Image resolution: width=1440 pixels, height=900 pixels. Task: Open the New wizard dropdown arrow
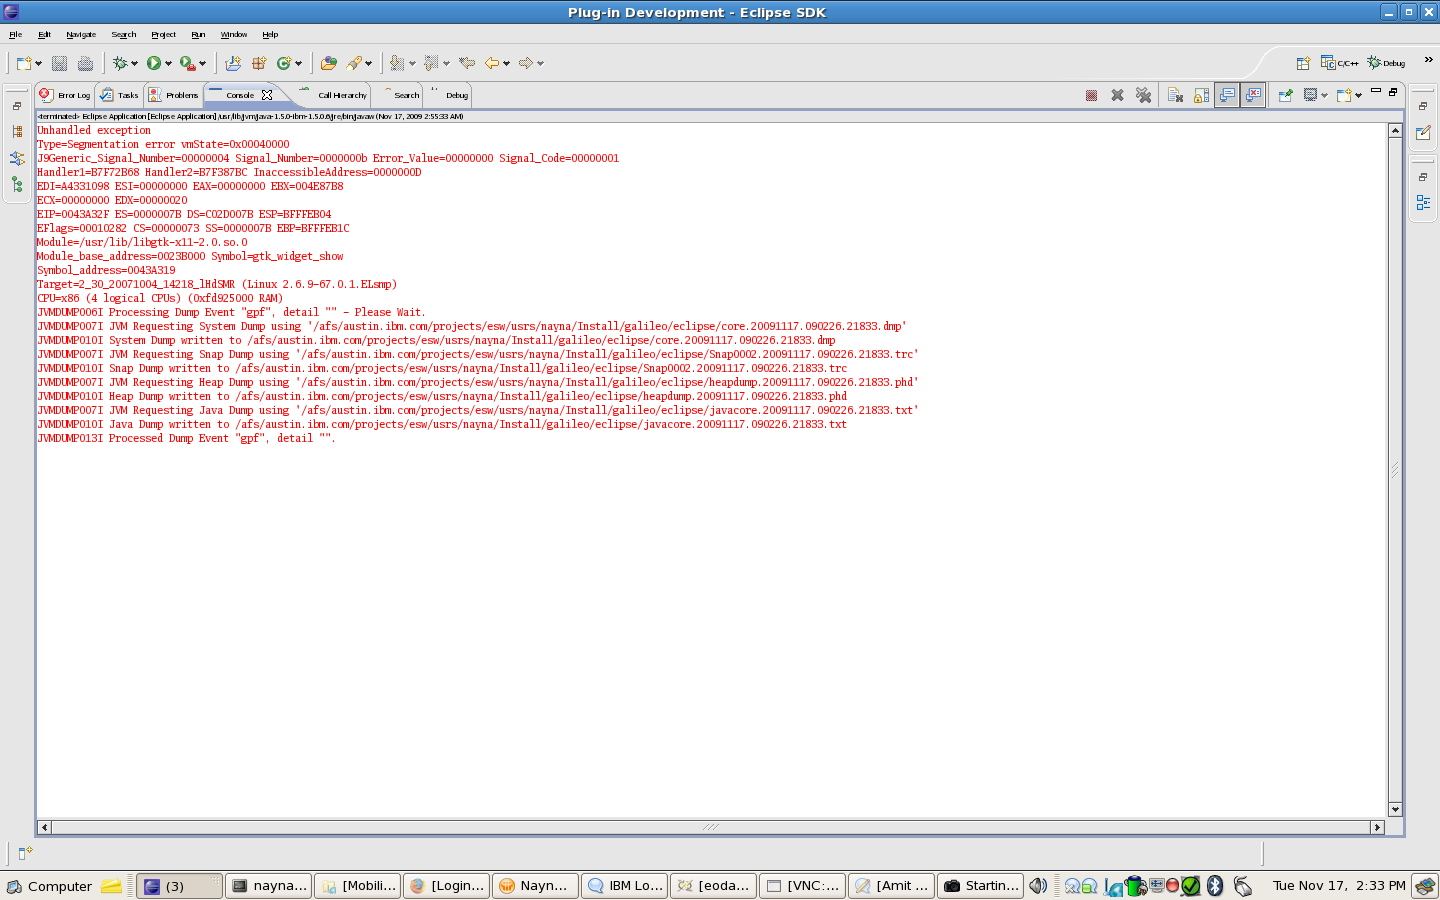[x=38, y=64]
